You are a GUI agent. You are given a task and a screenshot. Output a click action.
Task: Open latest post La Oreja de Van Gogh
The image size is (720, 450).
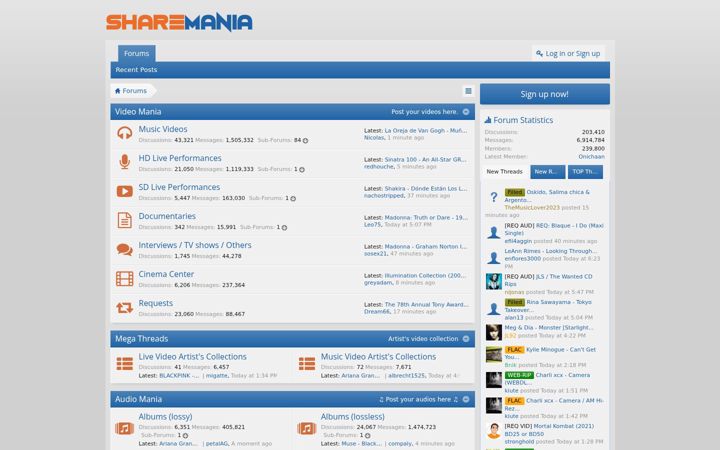[x=426, y=130]
